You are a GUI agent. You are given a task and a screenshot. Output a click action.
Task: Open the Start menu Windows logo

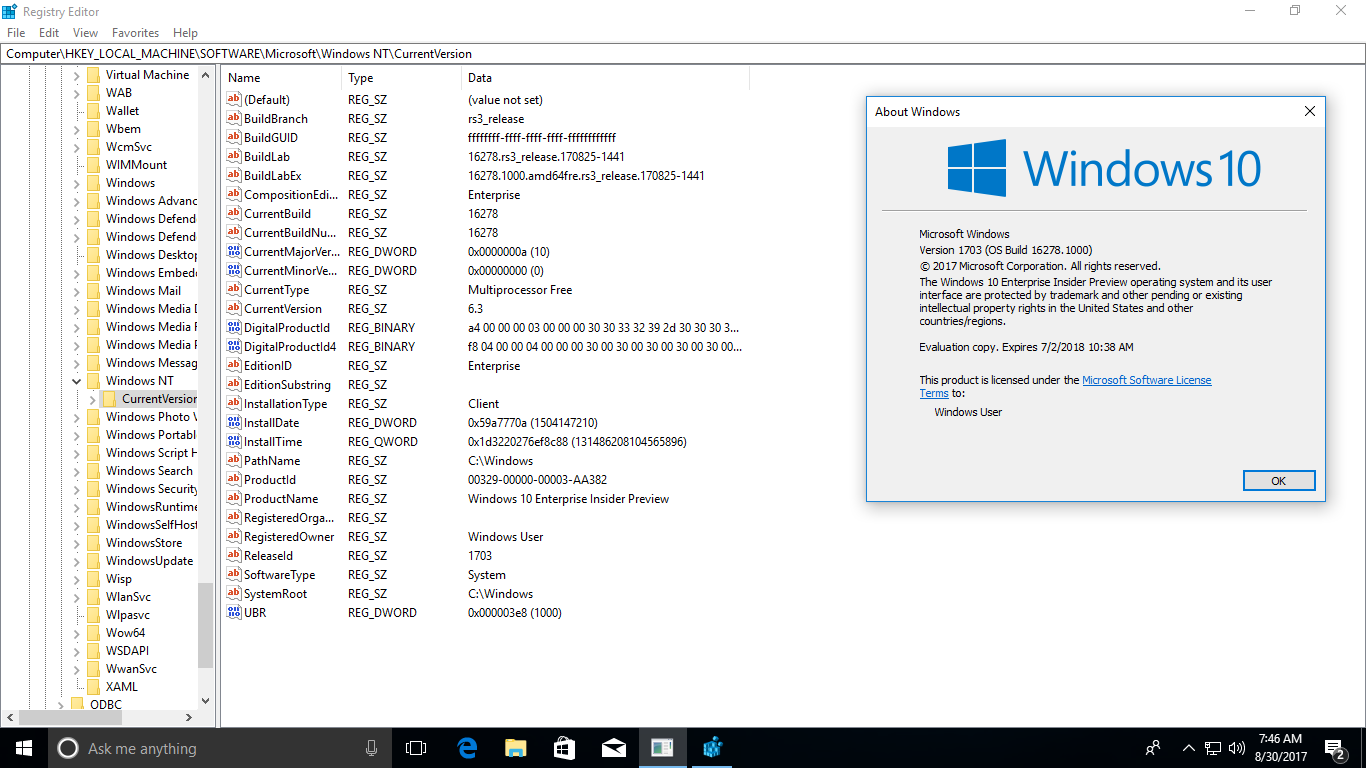click(24, 748)
